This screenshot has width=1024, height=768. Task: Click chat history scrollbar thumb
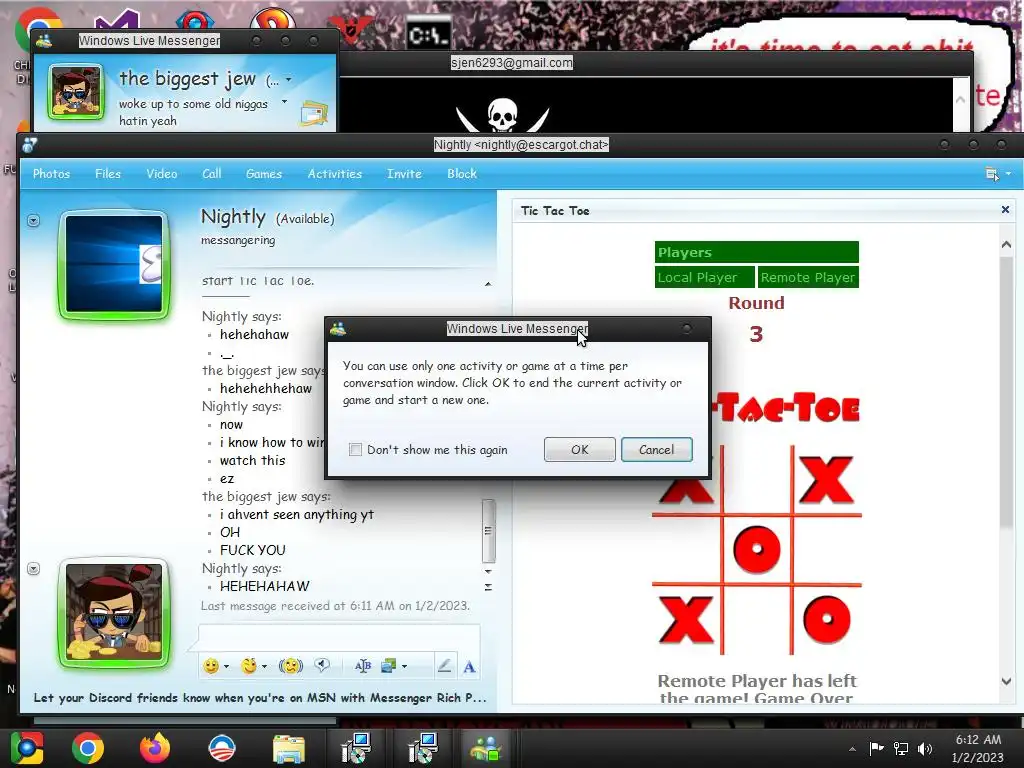point(488,530)
